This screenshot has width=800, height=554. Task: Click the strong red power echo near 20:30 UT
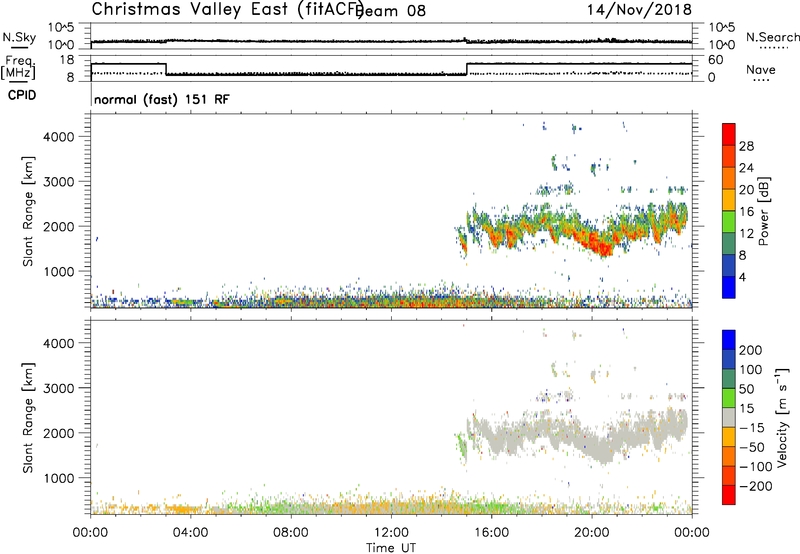603,248
